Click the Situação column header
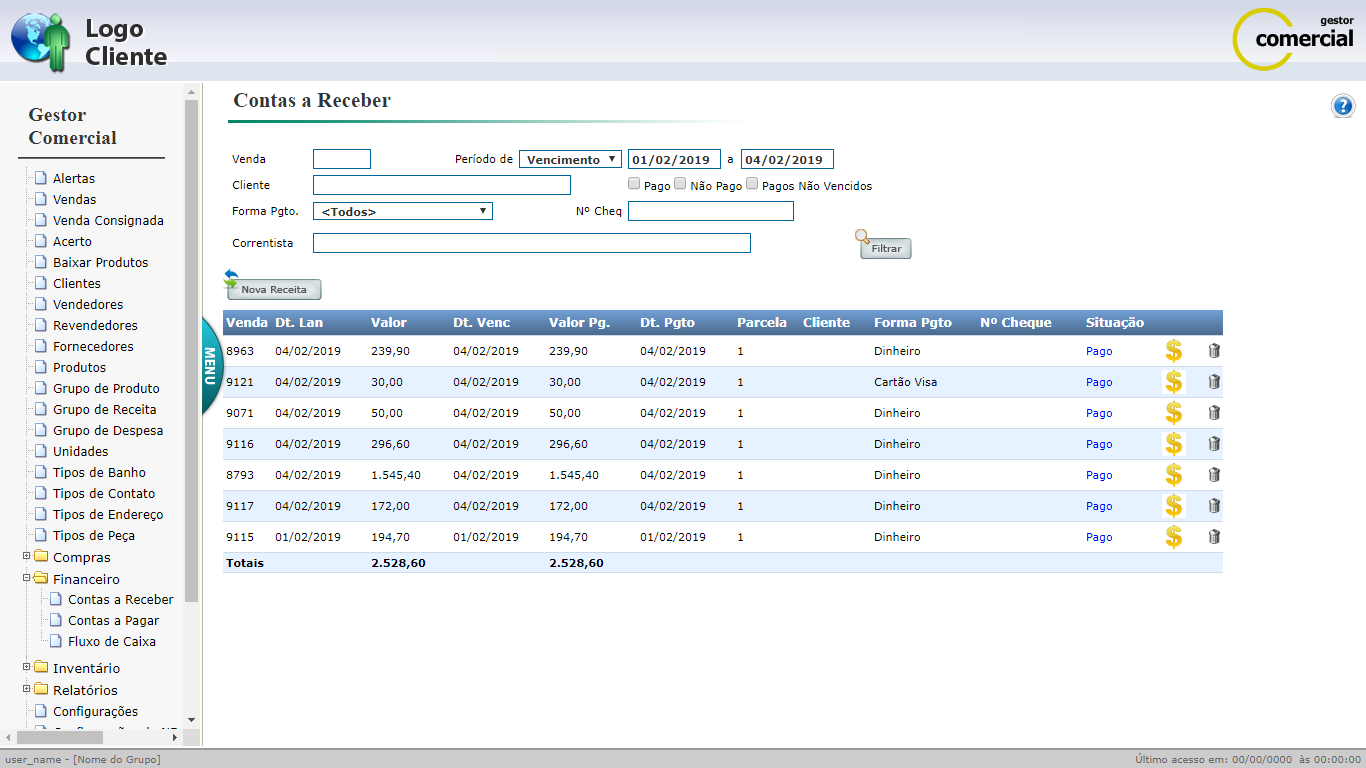The image size is (1366, 768). (1115, 322)
